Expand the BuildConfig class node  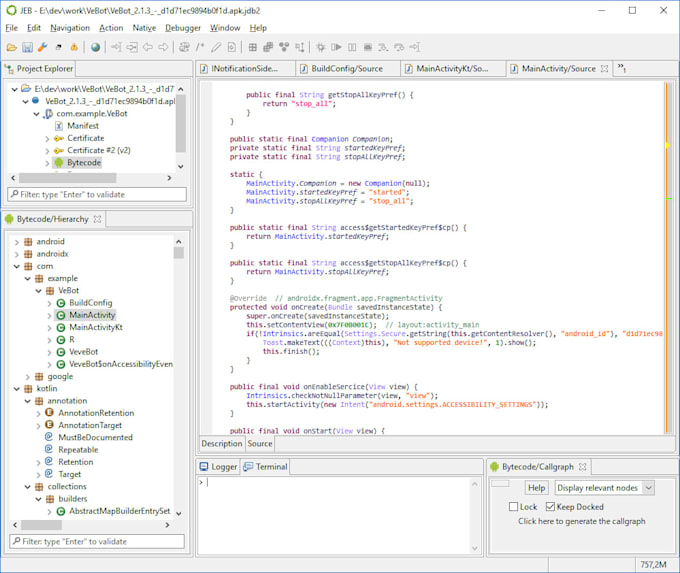[x=49, y=303]
